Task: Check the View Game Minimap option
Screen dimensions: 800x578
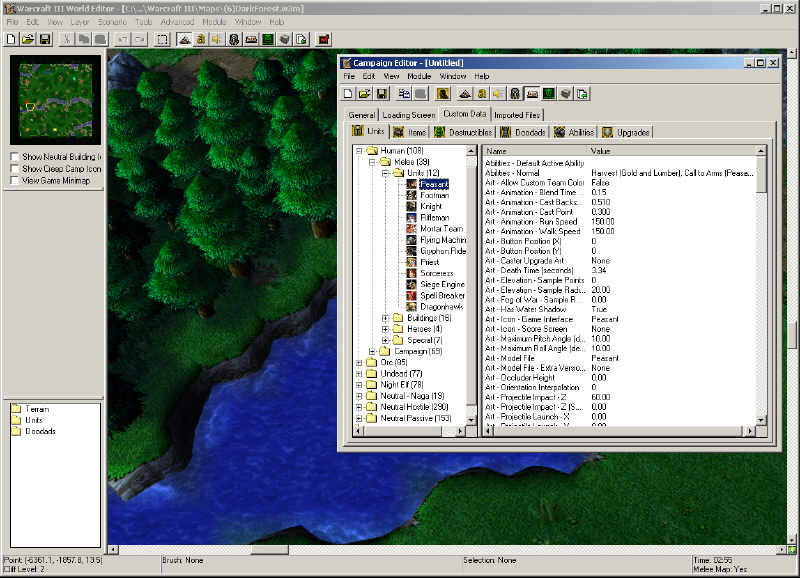Action: pyautogui.click(x=15, y=180)
